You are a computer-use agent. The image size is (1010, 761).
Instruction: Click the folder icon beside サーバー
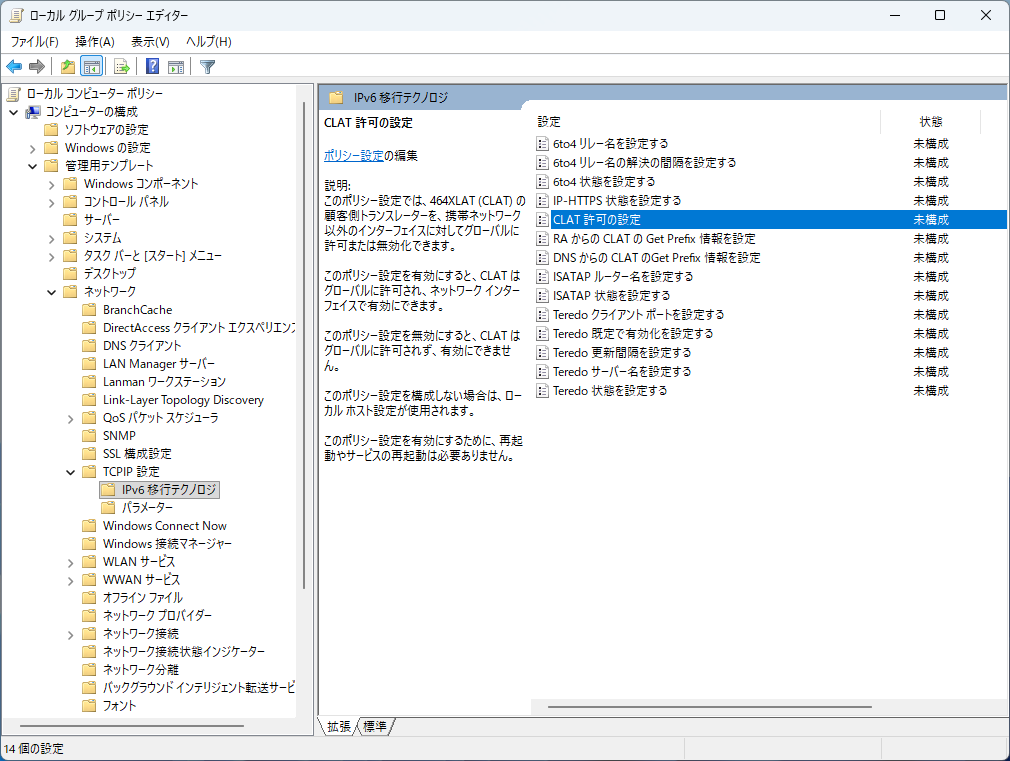70,220
